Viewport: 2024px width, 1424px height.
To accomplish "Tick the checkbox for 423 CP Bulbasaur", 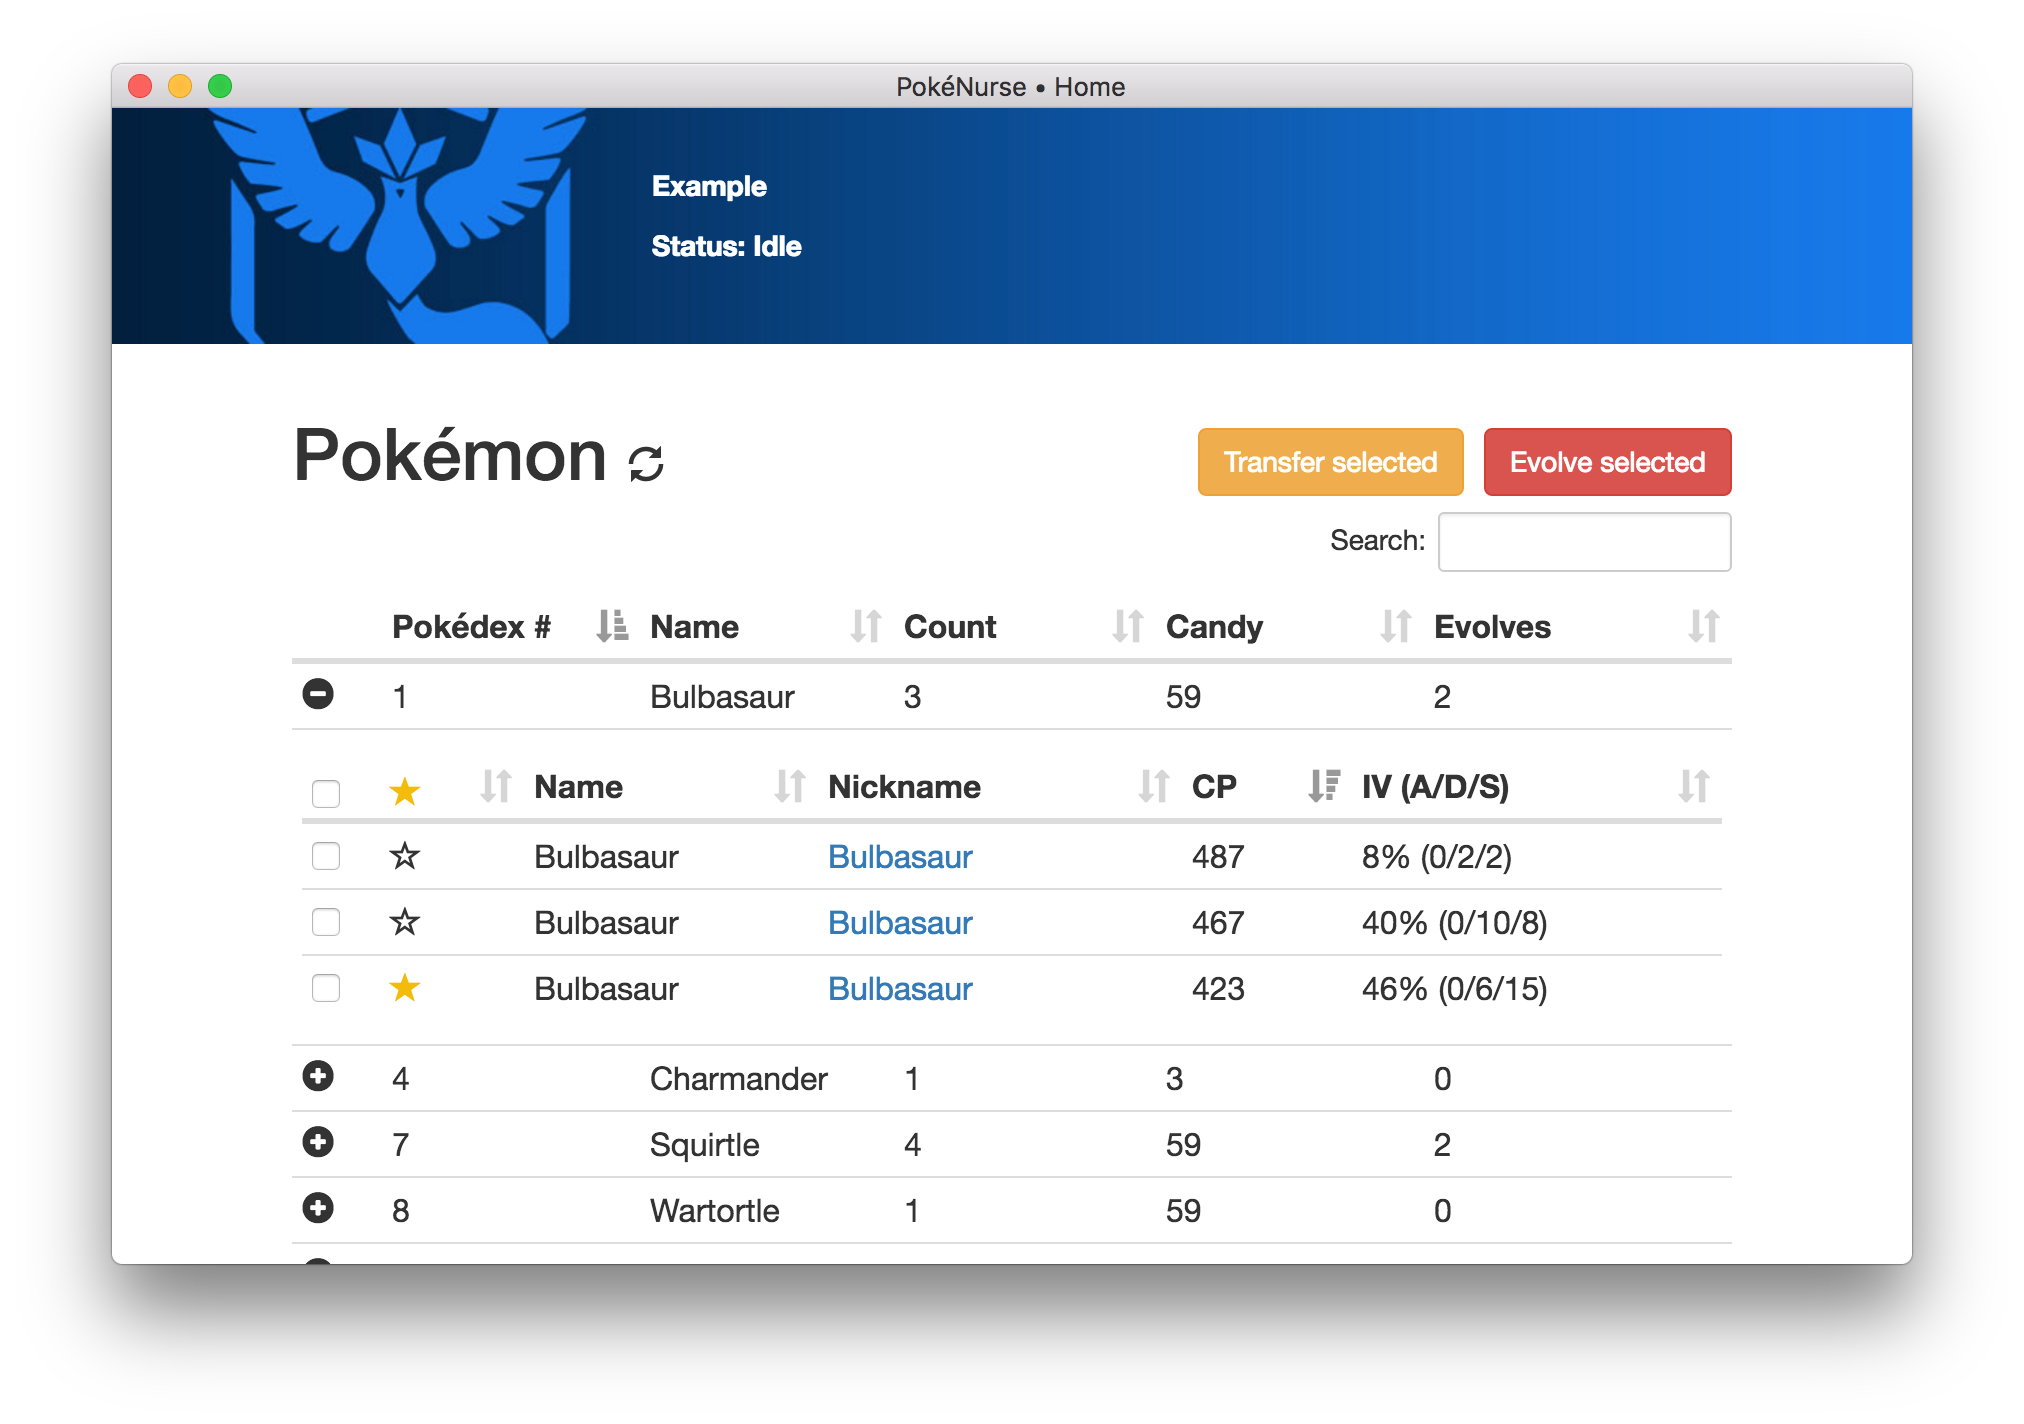I will (326, 988).
